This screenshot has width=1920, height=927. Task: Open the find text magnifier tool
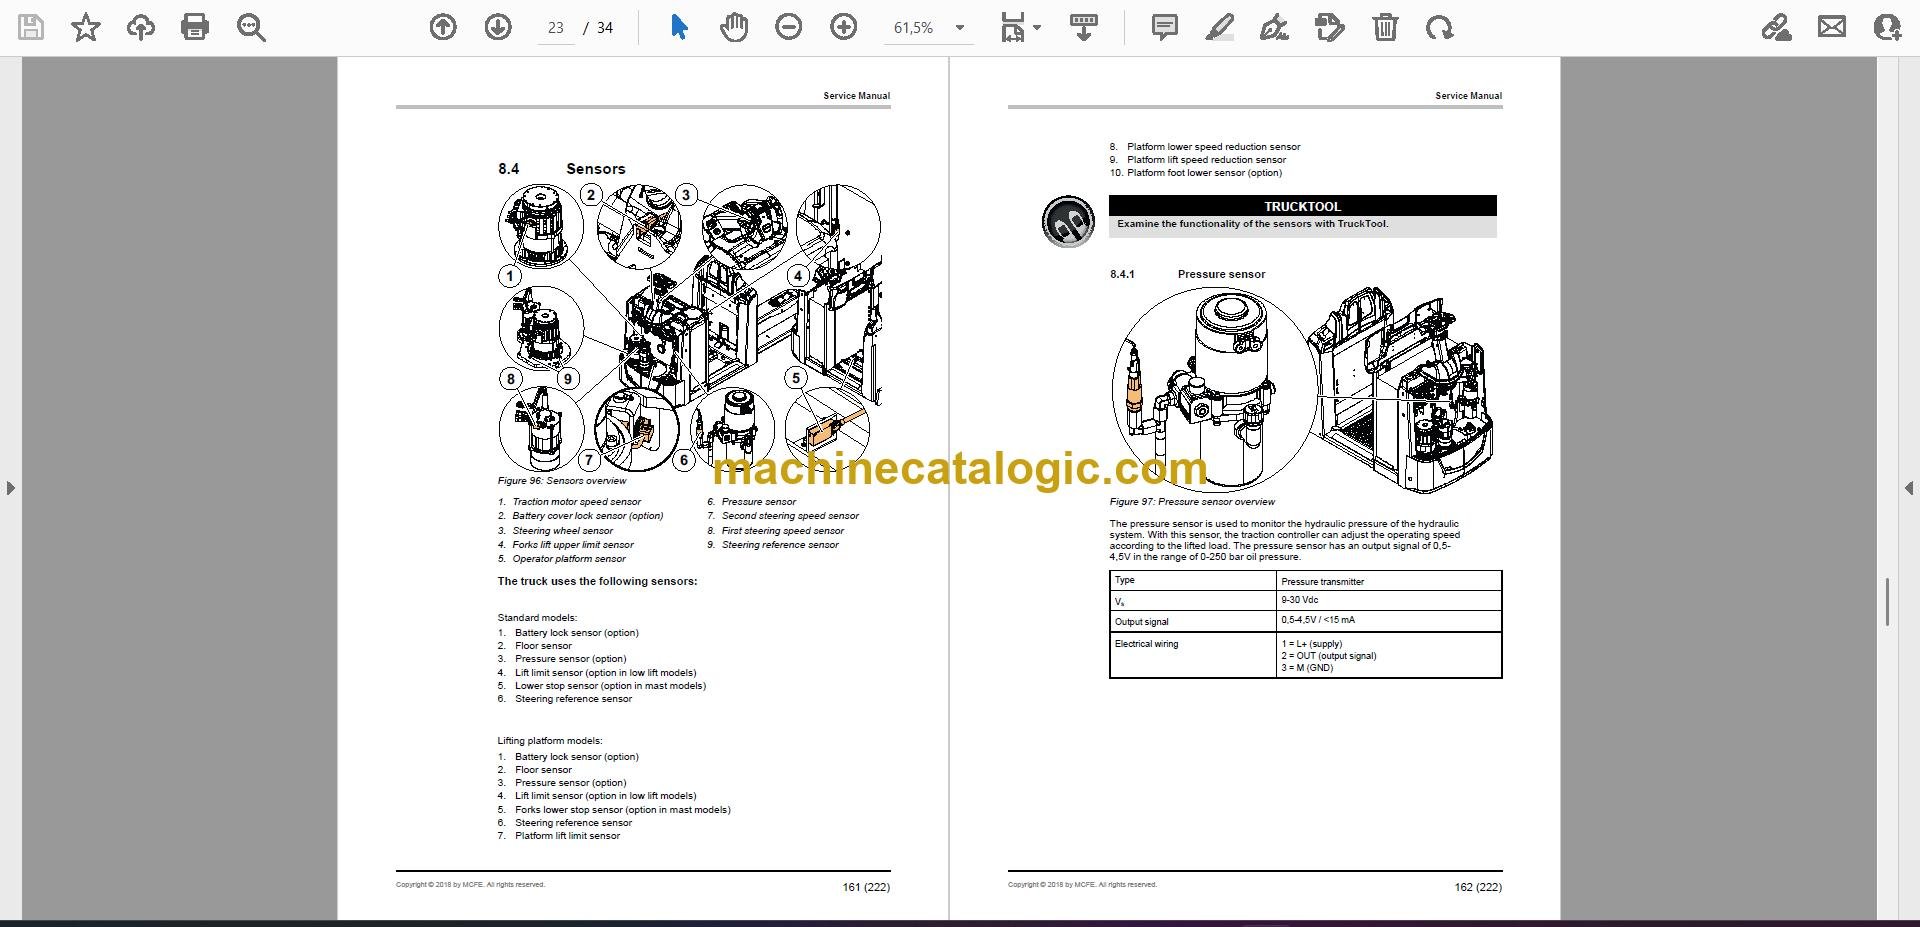(251, 27)
